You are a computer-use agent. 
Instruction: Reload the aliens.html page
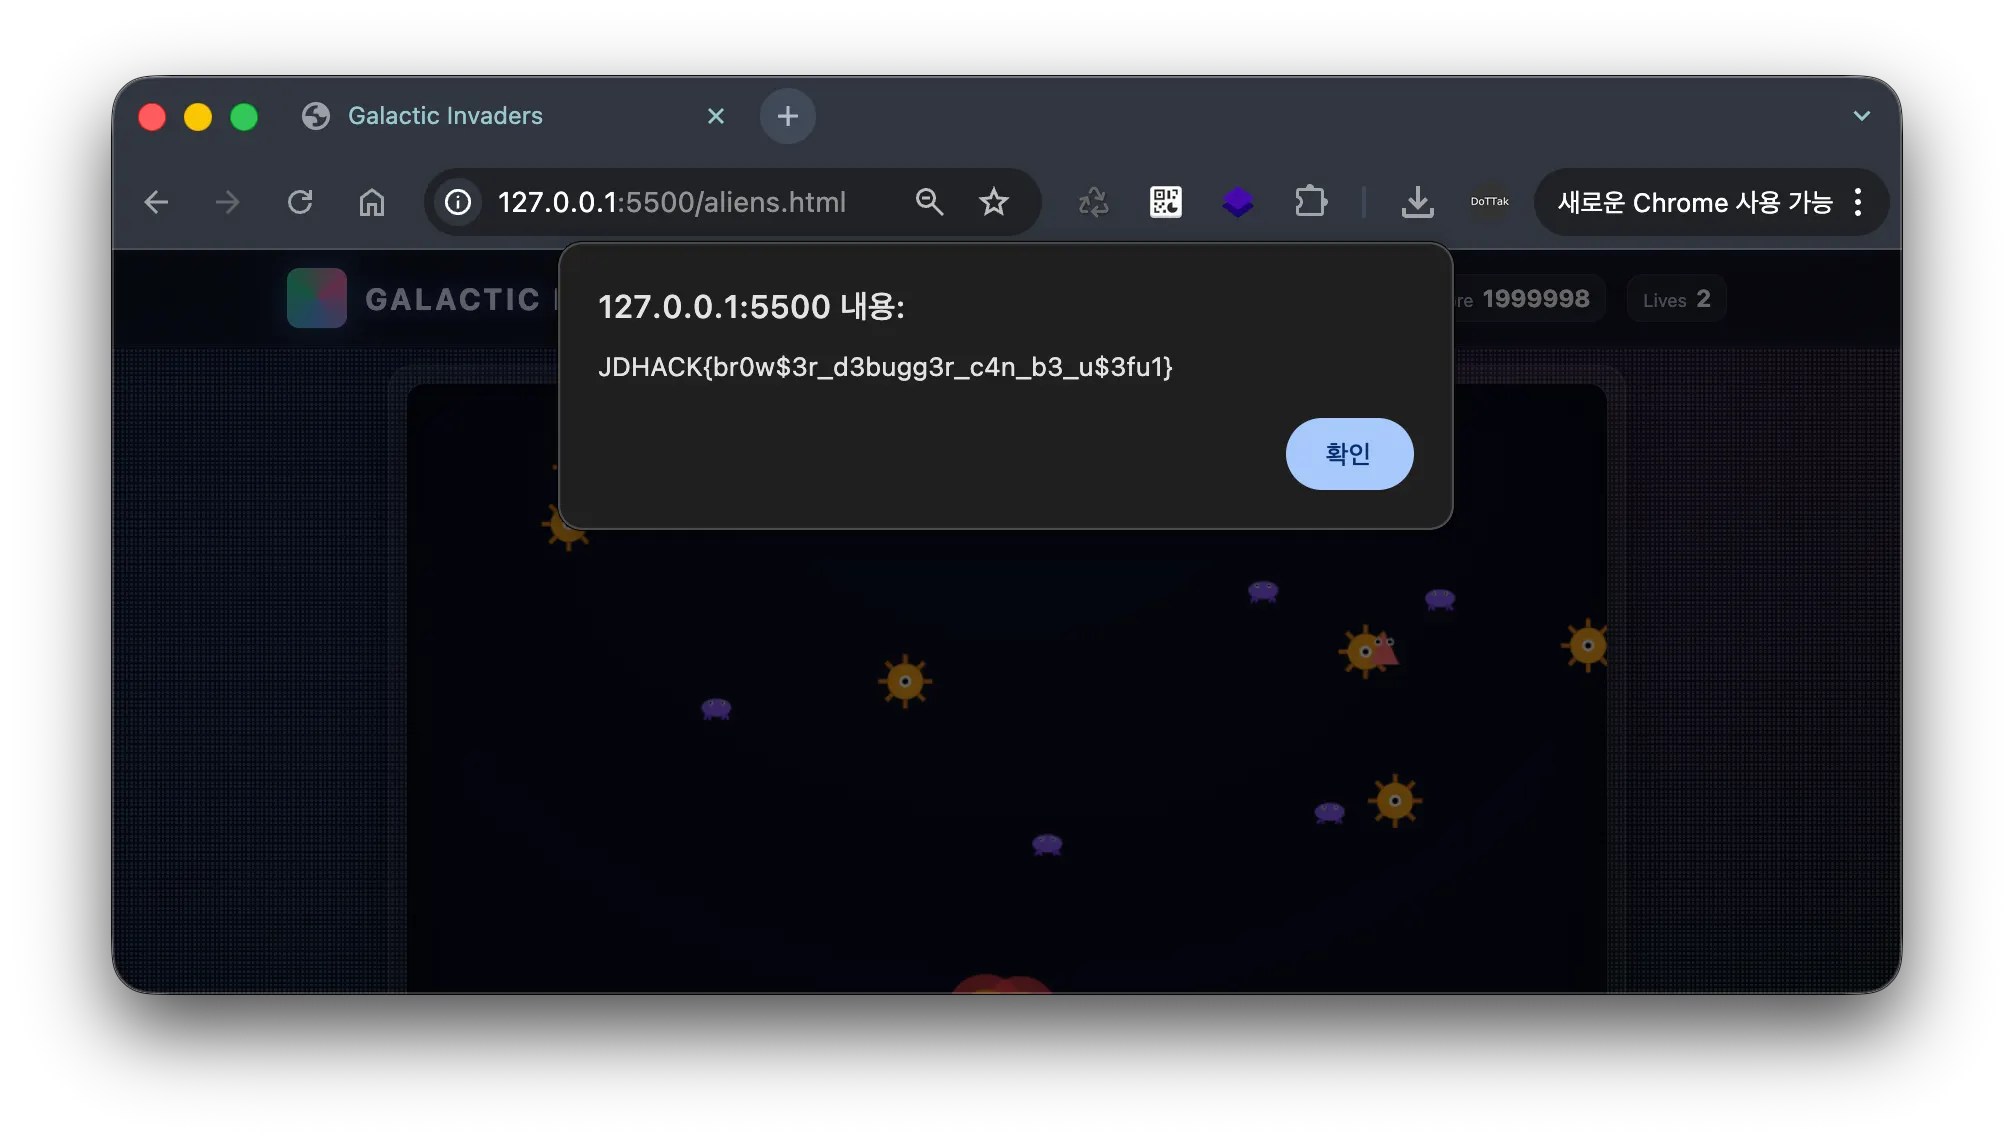(x=300, y=203)
